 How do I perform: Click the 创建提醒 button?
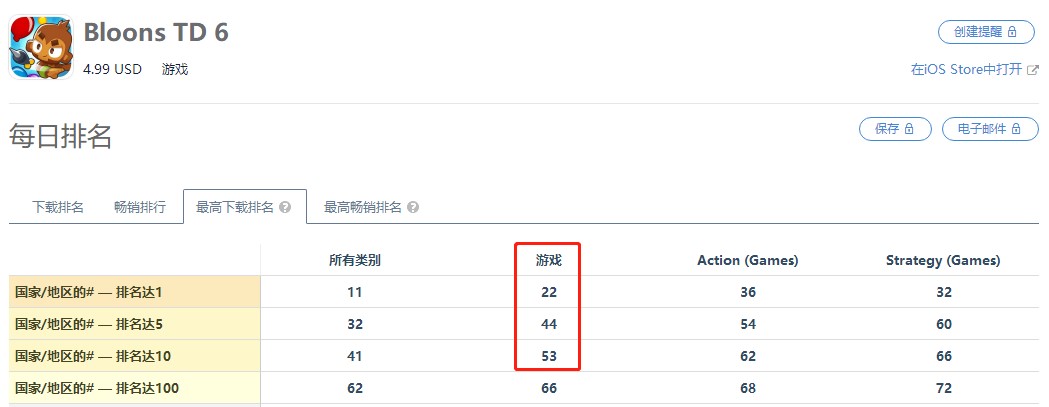[x=986, y=32]
